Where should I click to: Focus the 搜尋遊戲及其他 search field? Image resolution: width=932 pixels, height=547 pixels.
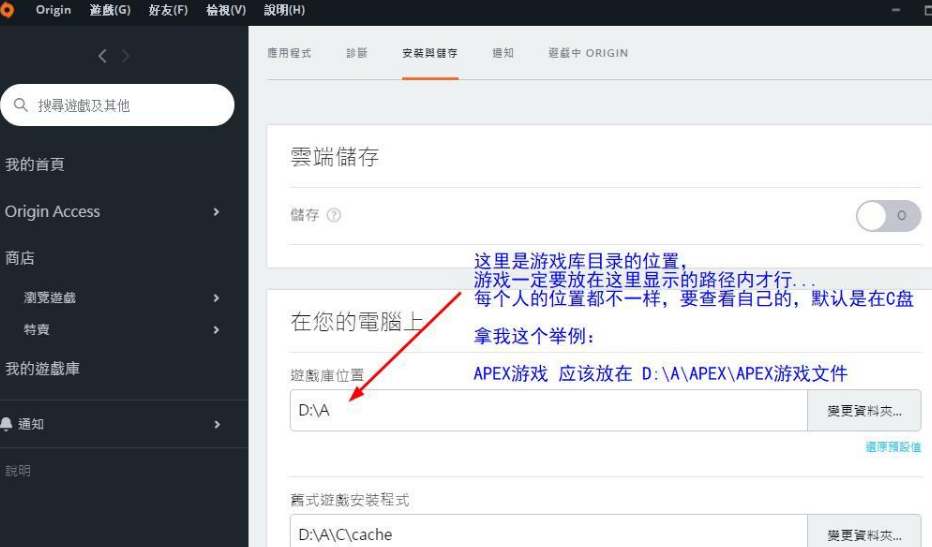coord(117,105)
